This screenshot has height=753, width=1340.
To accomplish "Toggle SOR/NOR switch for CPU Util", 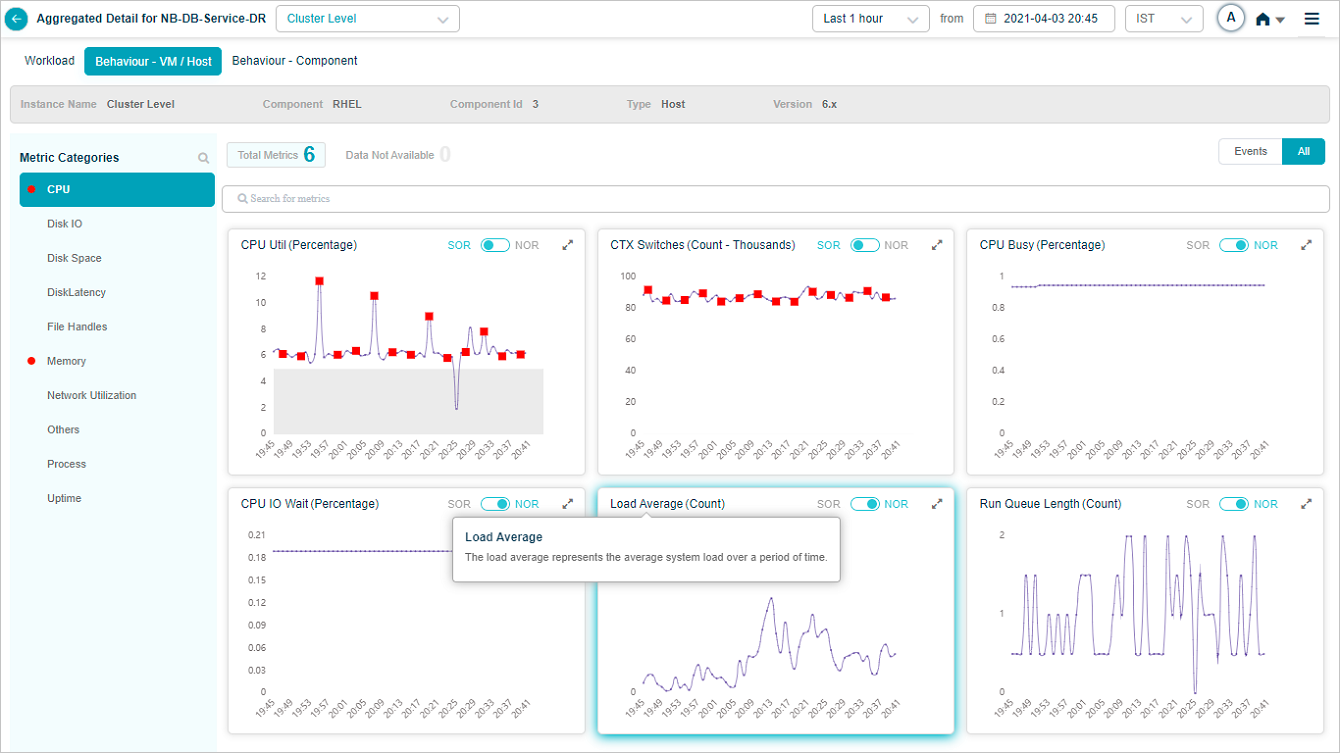I will point(495,245).
